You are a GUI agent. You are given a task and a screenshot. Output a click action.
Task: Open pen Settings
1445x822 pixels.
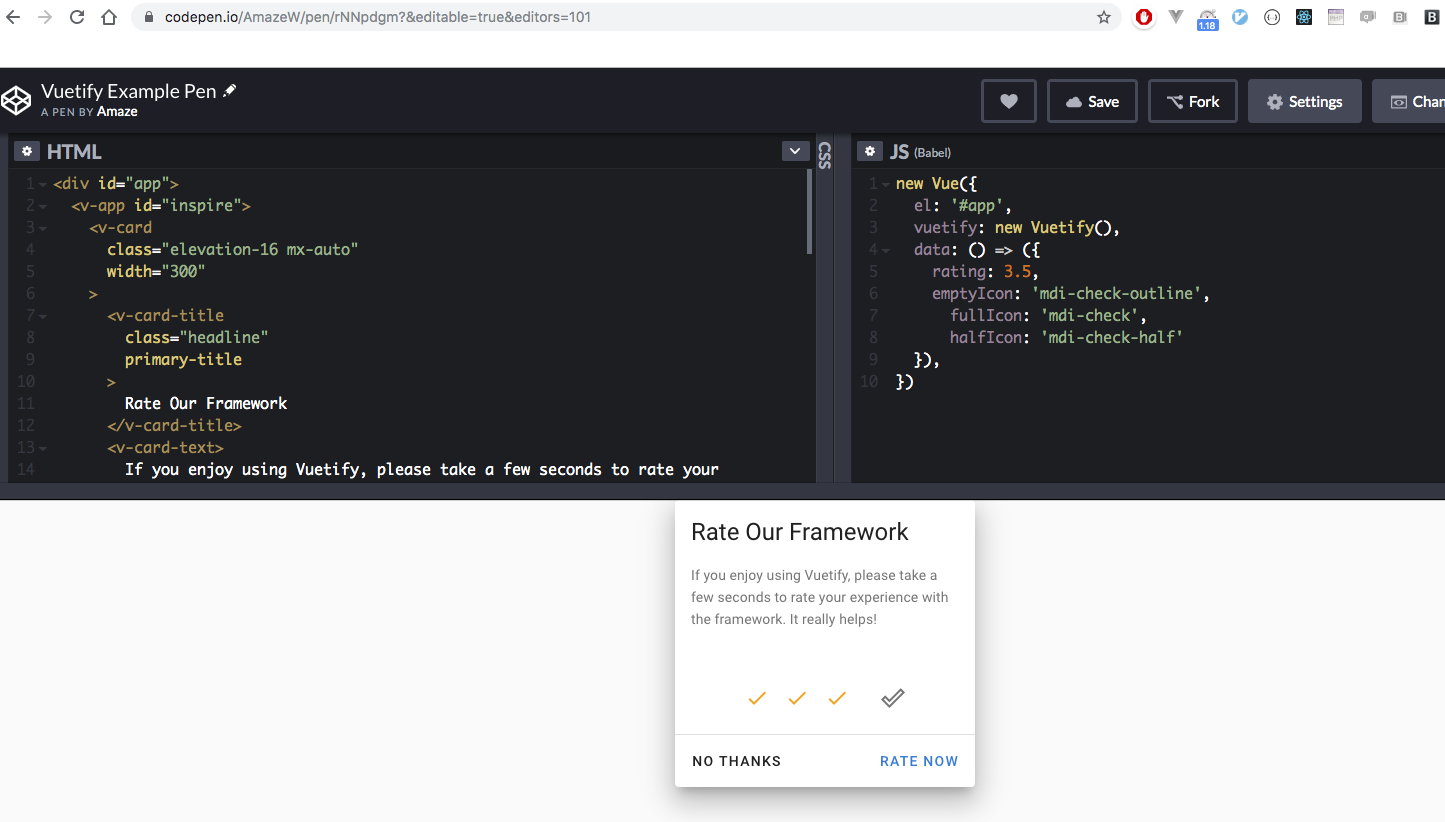pyautogui.click(x=1305, y=101)
